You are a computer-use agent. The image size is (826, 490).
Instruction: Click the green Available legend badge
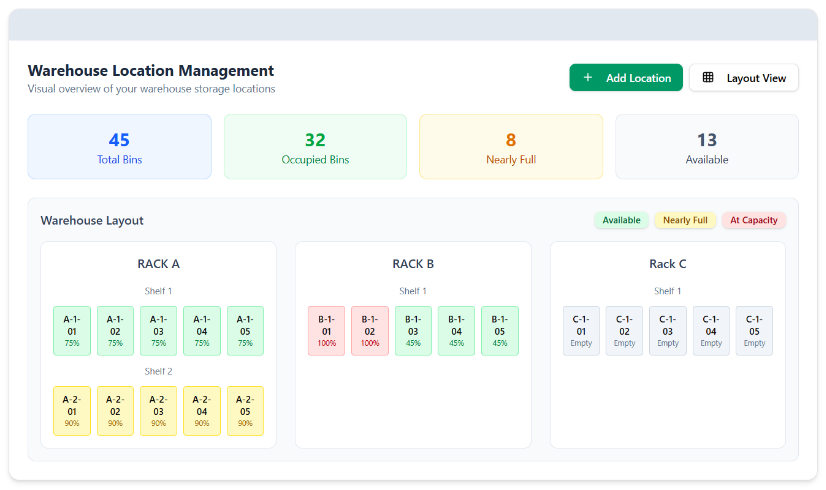621,220
